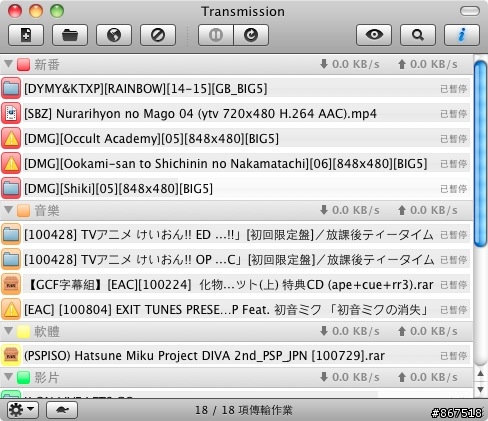Click the warning icon of the Ookami-san torrent

pyautogui.click(x=11, y=163)
